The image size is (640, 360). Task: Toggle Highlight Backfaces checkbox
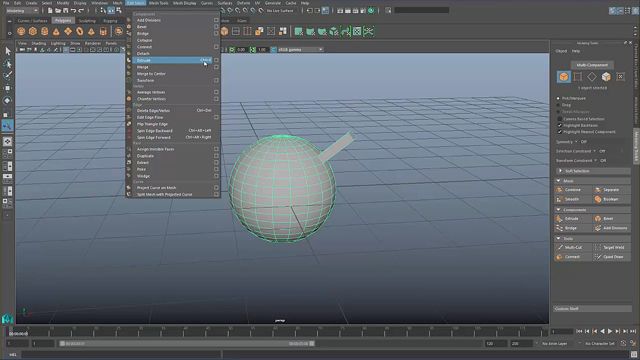click(560, 125)
